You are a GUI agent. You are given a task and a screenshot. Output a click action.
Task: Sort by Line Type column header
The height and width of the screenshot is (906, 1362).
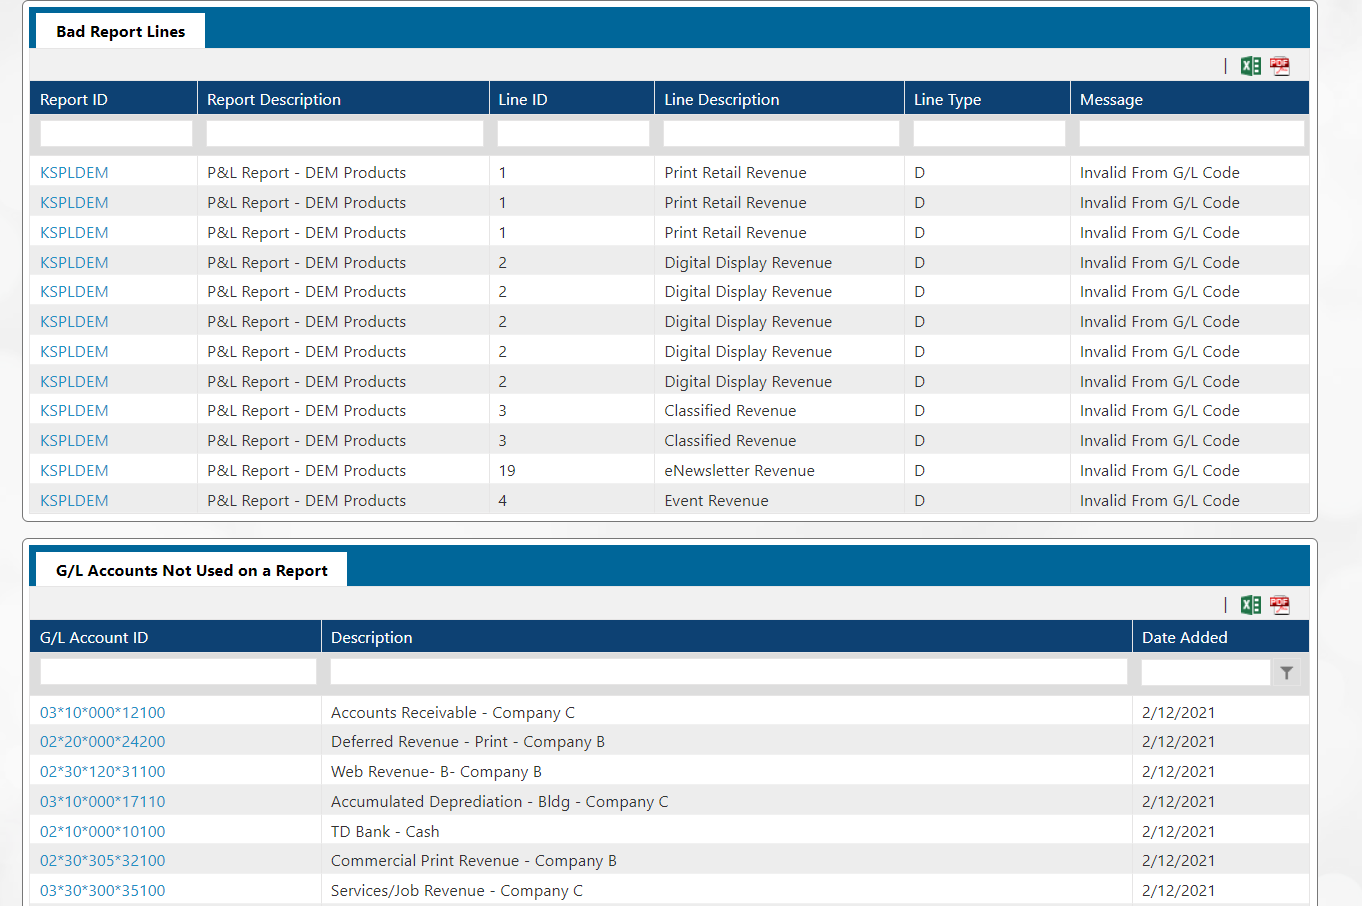[x=947, y=100]
